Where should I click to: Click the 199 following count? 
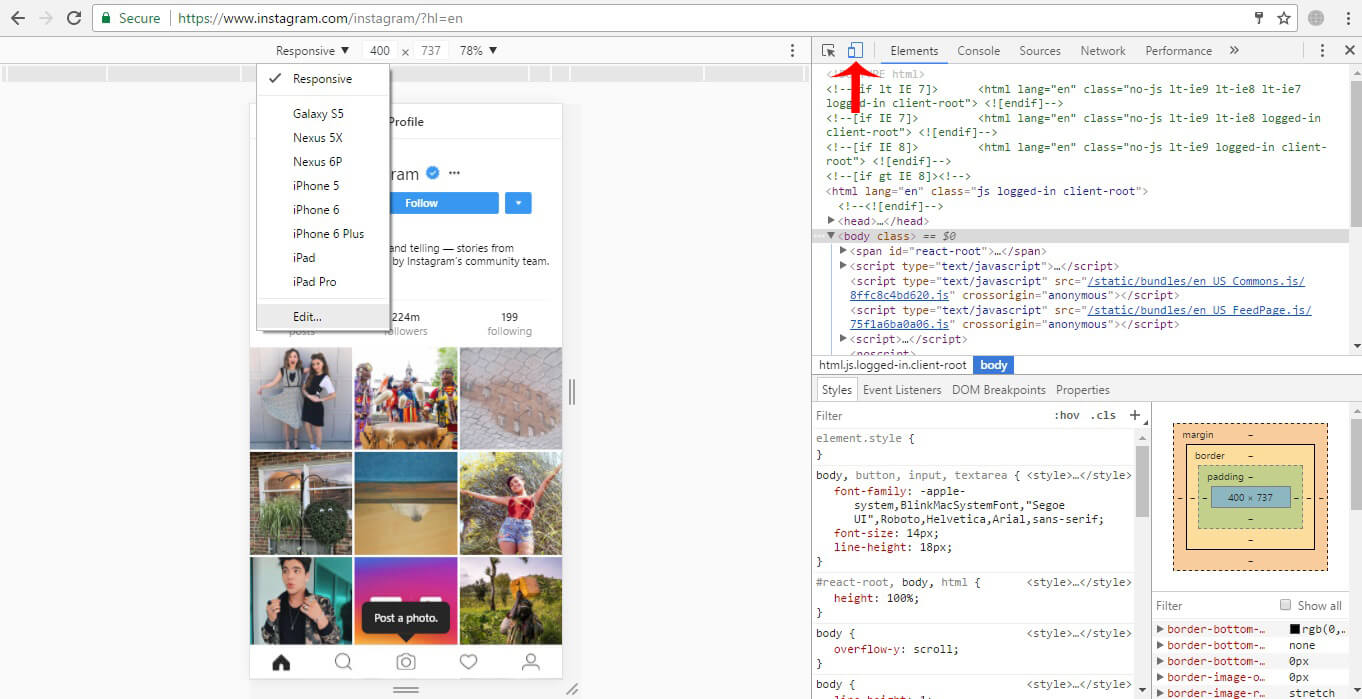click(509, 323)
